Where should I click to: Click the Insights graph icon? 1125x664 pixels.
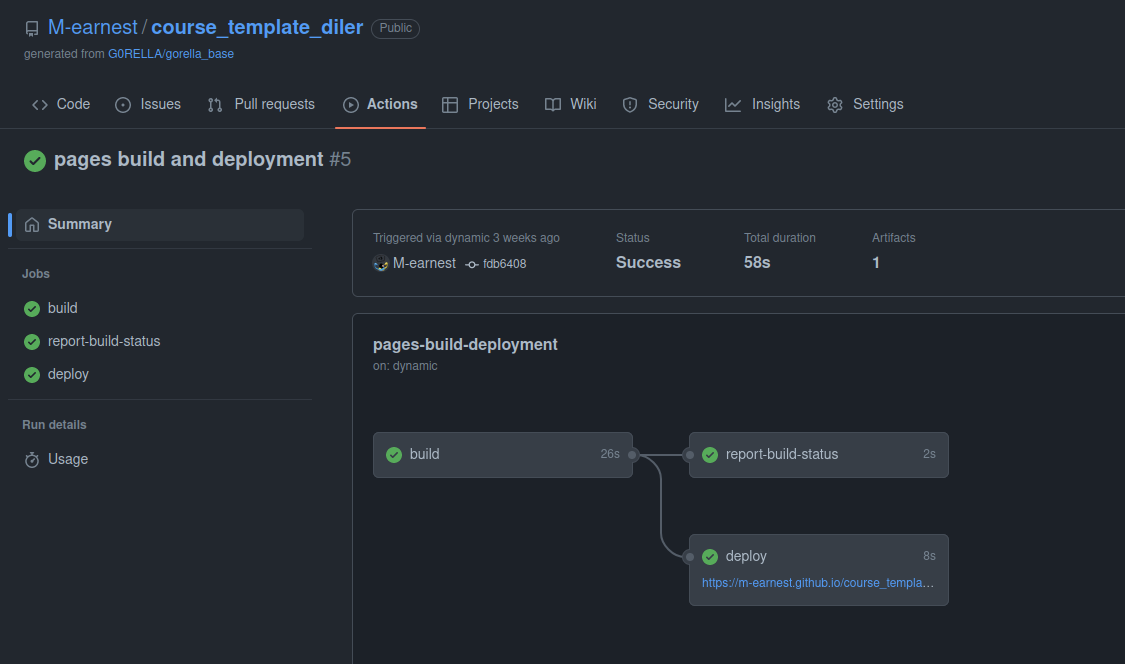[733, 105]
